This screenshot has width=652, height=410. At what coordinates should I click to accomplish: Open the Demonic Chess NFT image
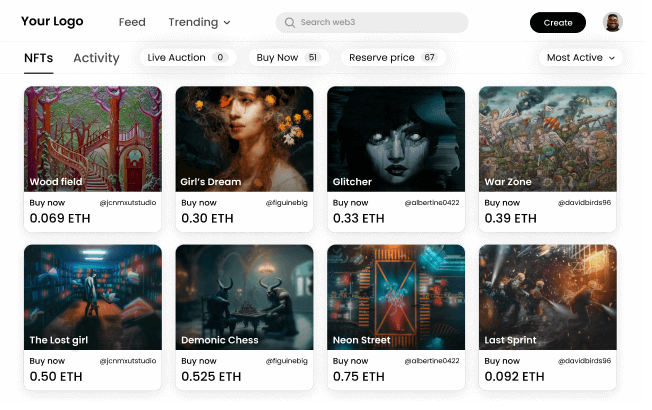click(x=244, y=297)
